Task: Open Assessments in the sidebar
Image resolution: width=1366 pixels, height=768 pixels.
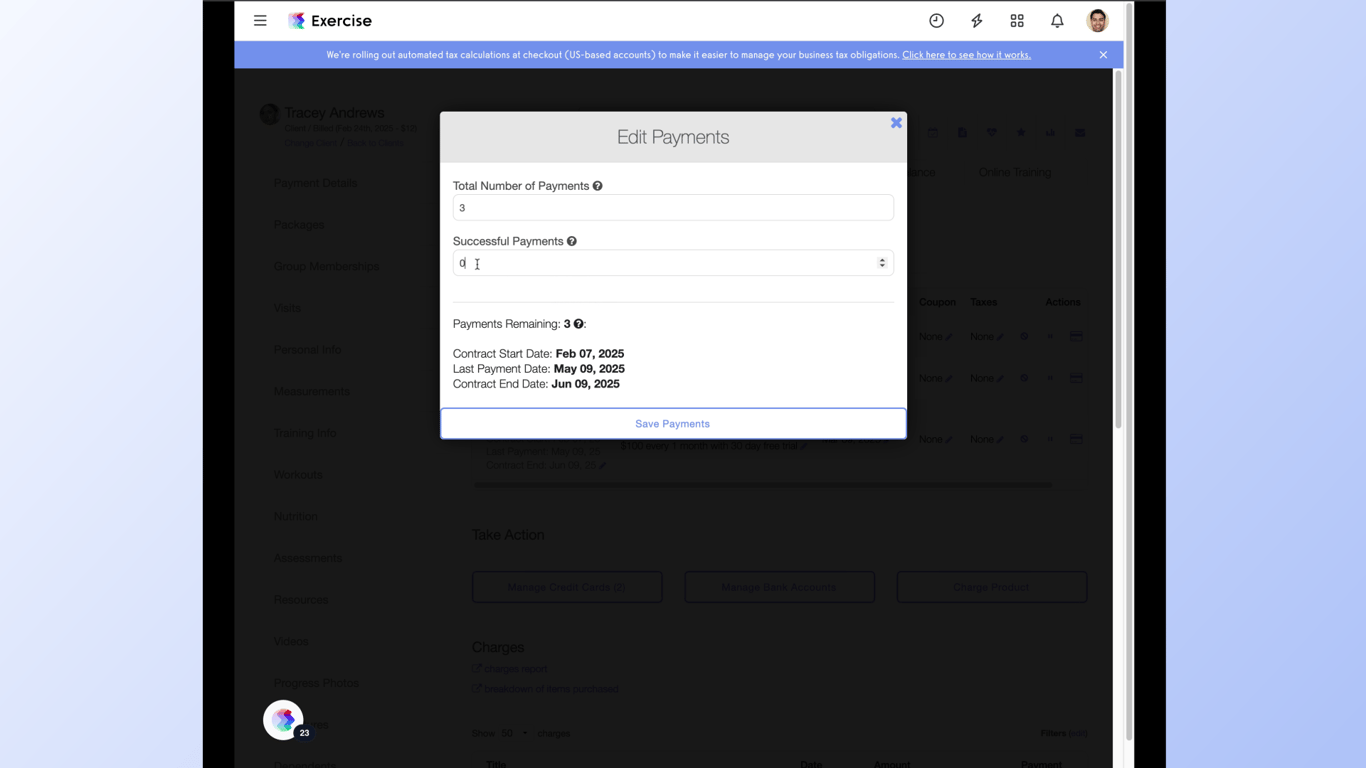Action: point(308,558)
